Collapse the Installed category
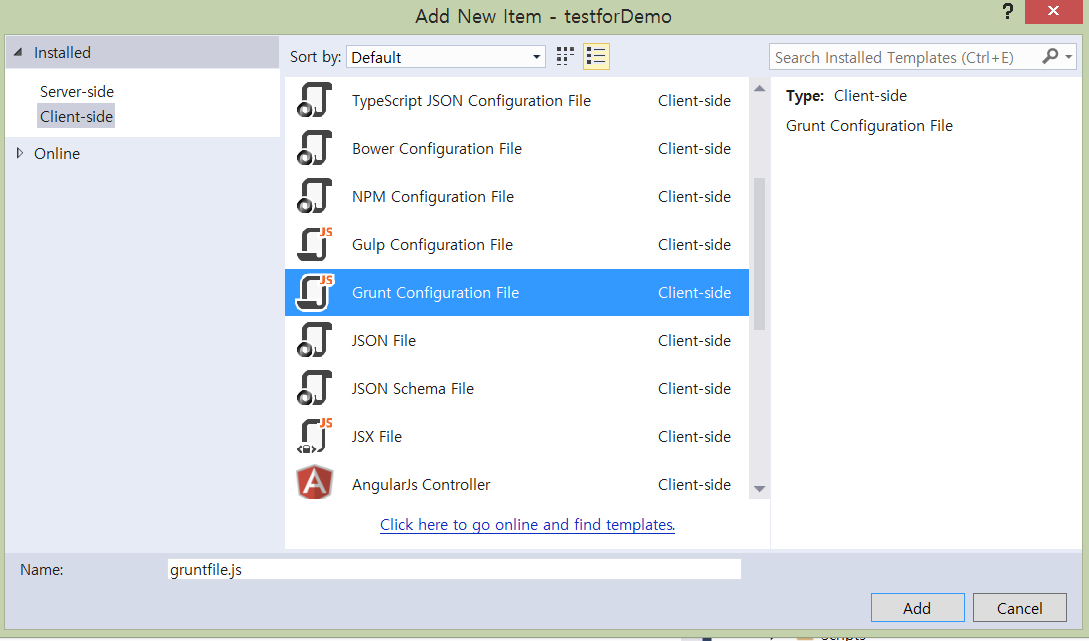1089x641 pixels. point(19,52)
